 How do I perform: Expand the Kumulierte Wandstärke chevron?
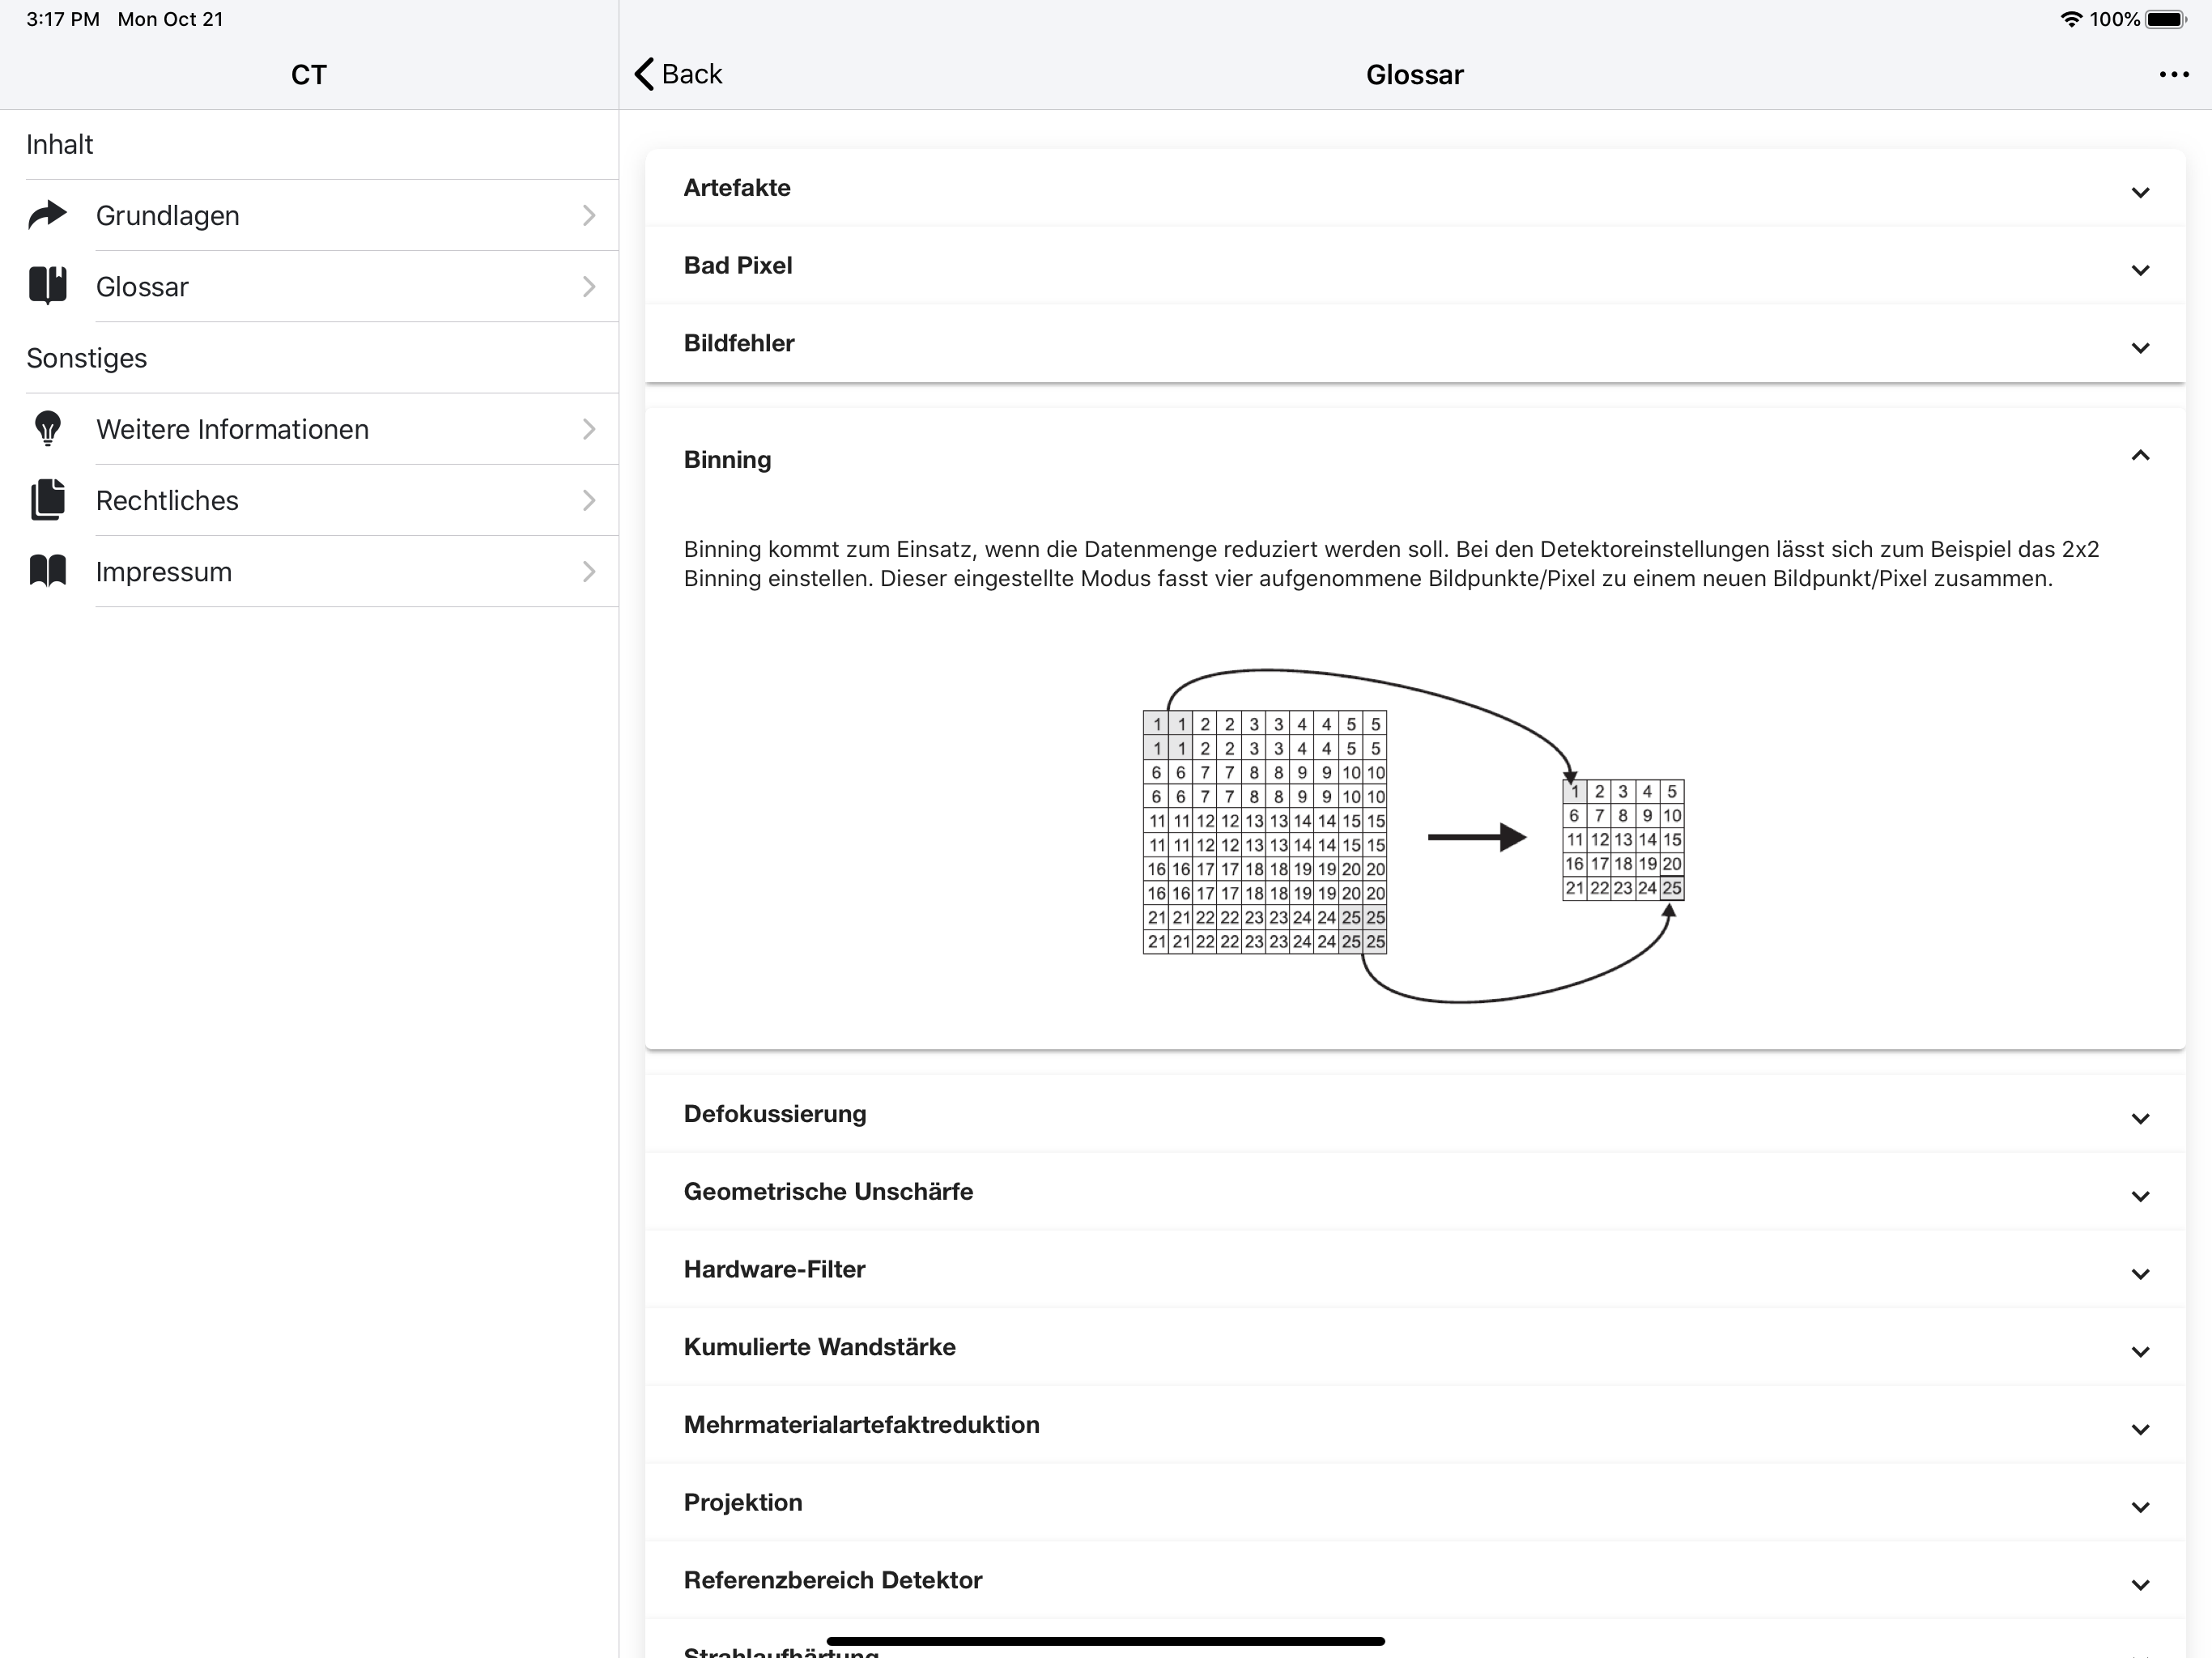pyautogui.click(x=2140, y=1352)
